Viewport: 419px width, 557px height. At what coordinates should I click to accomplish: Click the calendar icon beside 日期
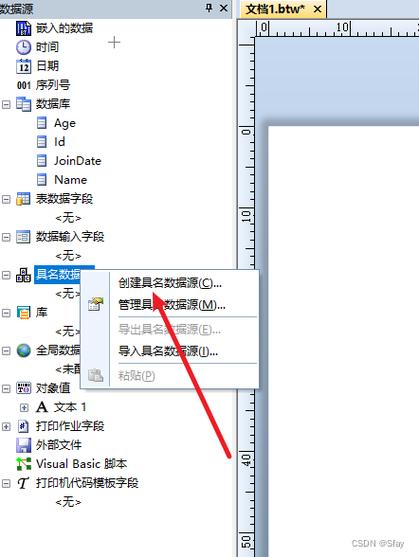(x=23, y=66)
